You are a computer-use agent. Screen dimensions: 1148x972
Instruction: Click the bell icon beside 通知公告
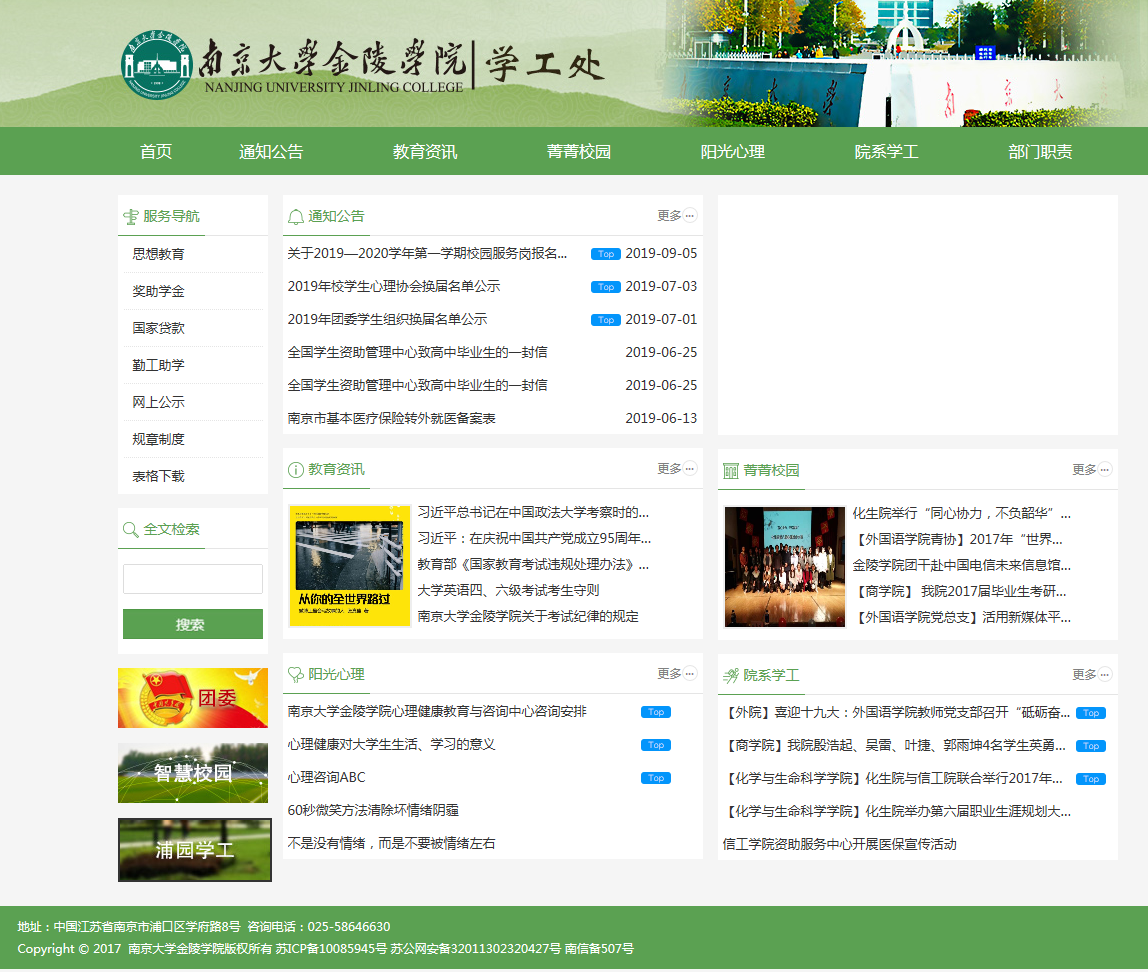pyautogui.click(x=295, y=217)
